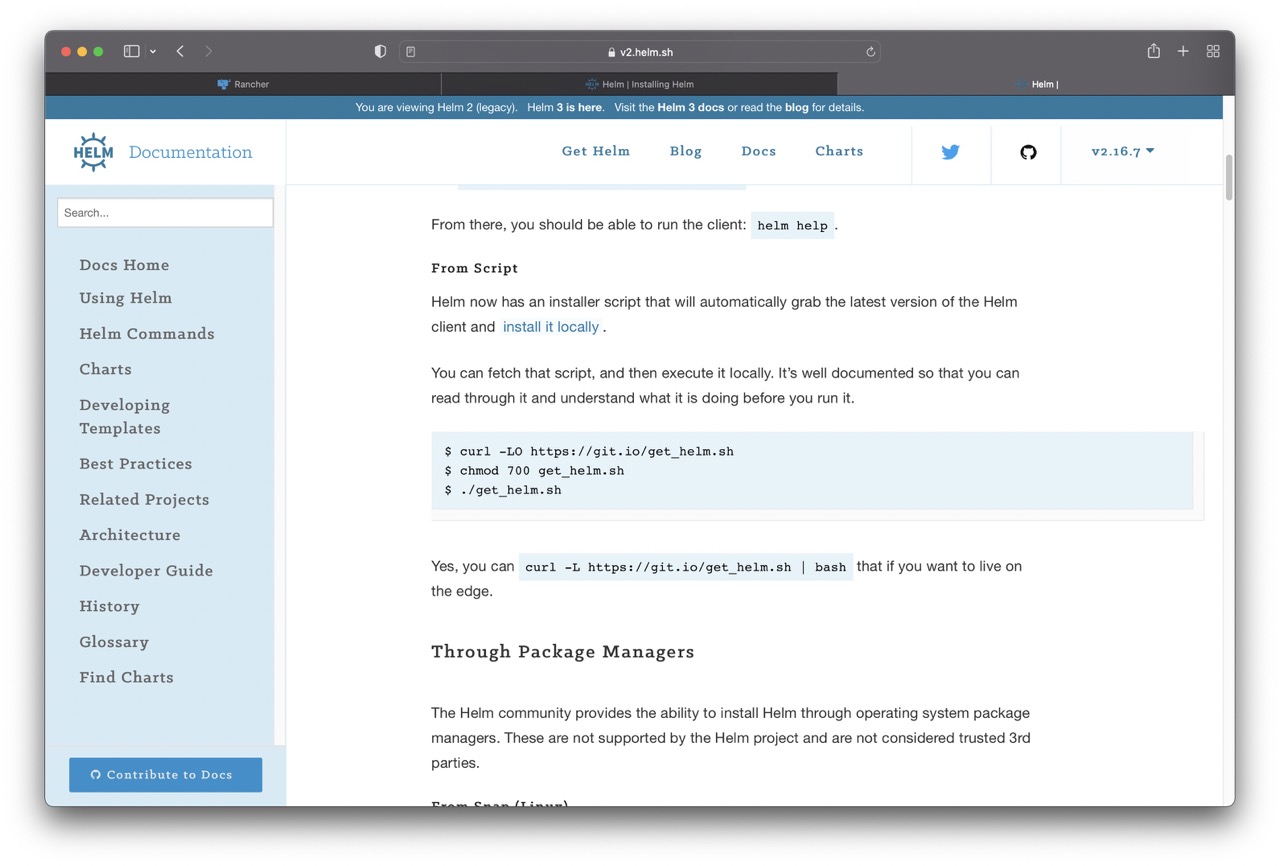Switch to the Rancher tab
1280x866 pixels.
243,84
